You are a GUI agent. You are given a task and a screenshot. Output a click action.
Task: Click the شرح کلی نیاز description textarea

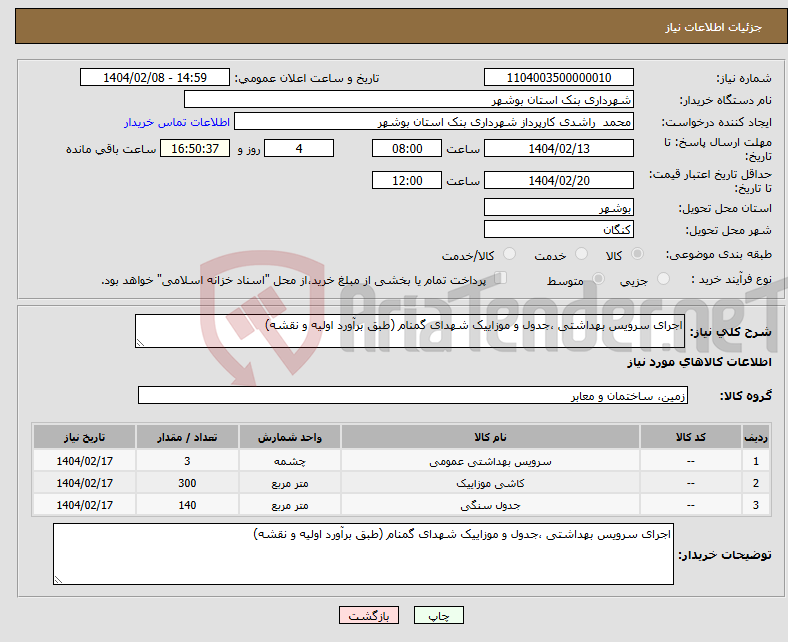coord(410,331)
